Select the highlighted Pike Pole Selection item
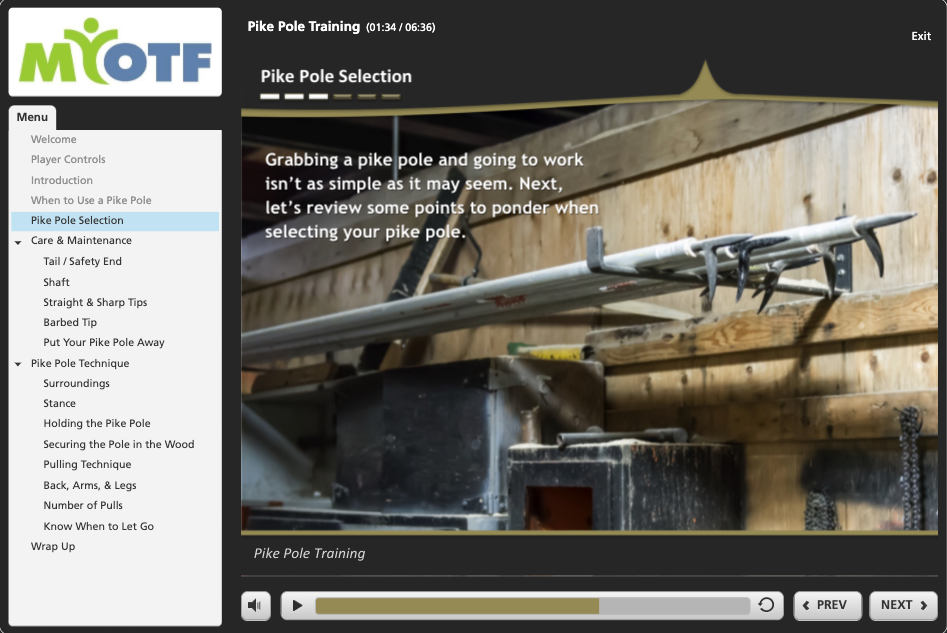This screenshot has height=633, width=947. click(x=115, y=220)
